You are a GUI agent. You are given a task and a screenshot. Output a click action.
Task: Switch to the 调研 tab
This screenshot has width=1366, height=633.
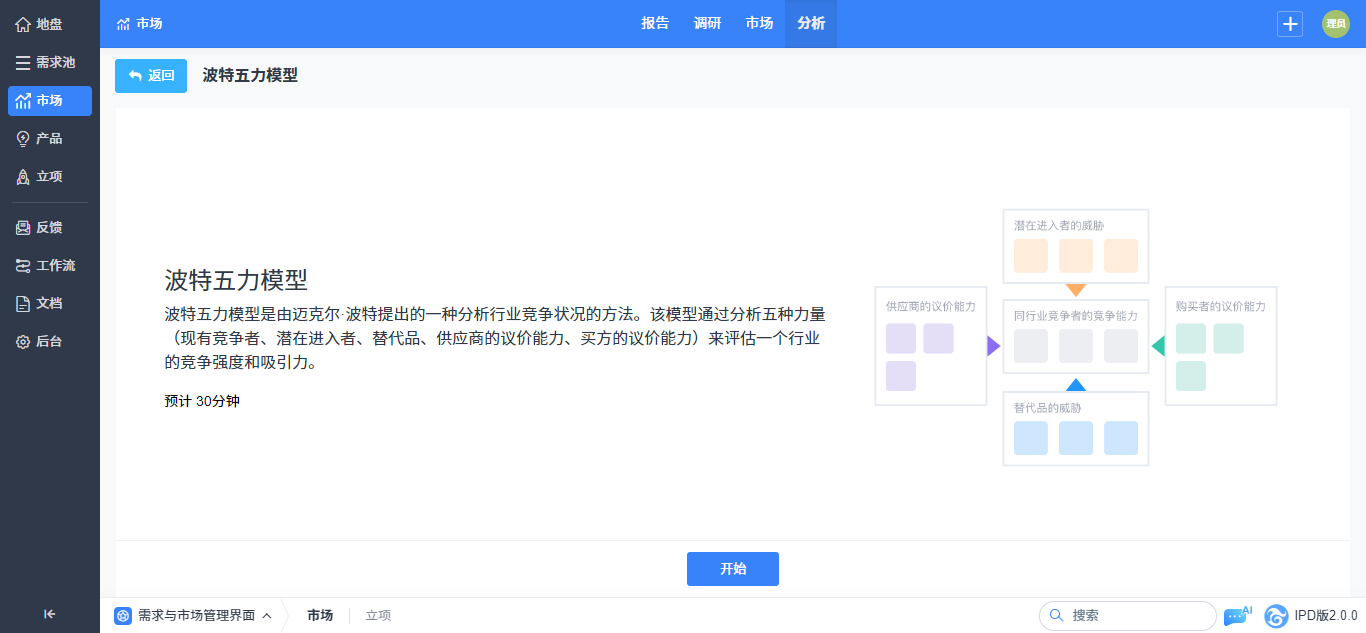pyautogui.click(x=707, y=24)
